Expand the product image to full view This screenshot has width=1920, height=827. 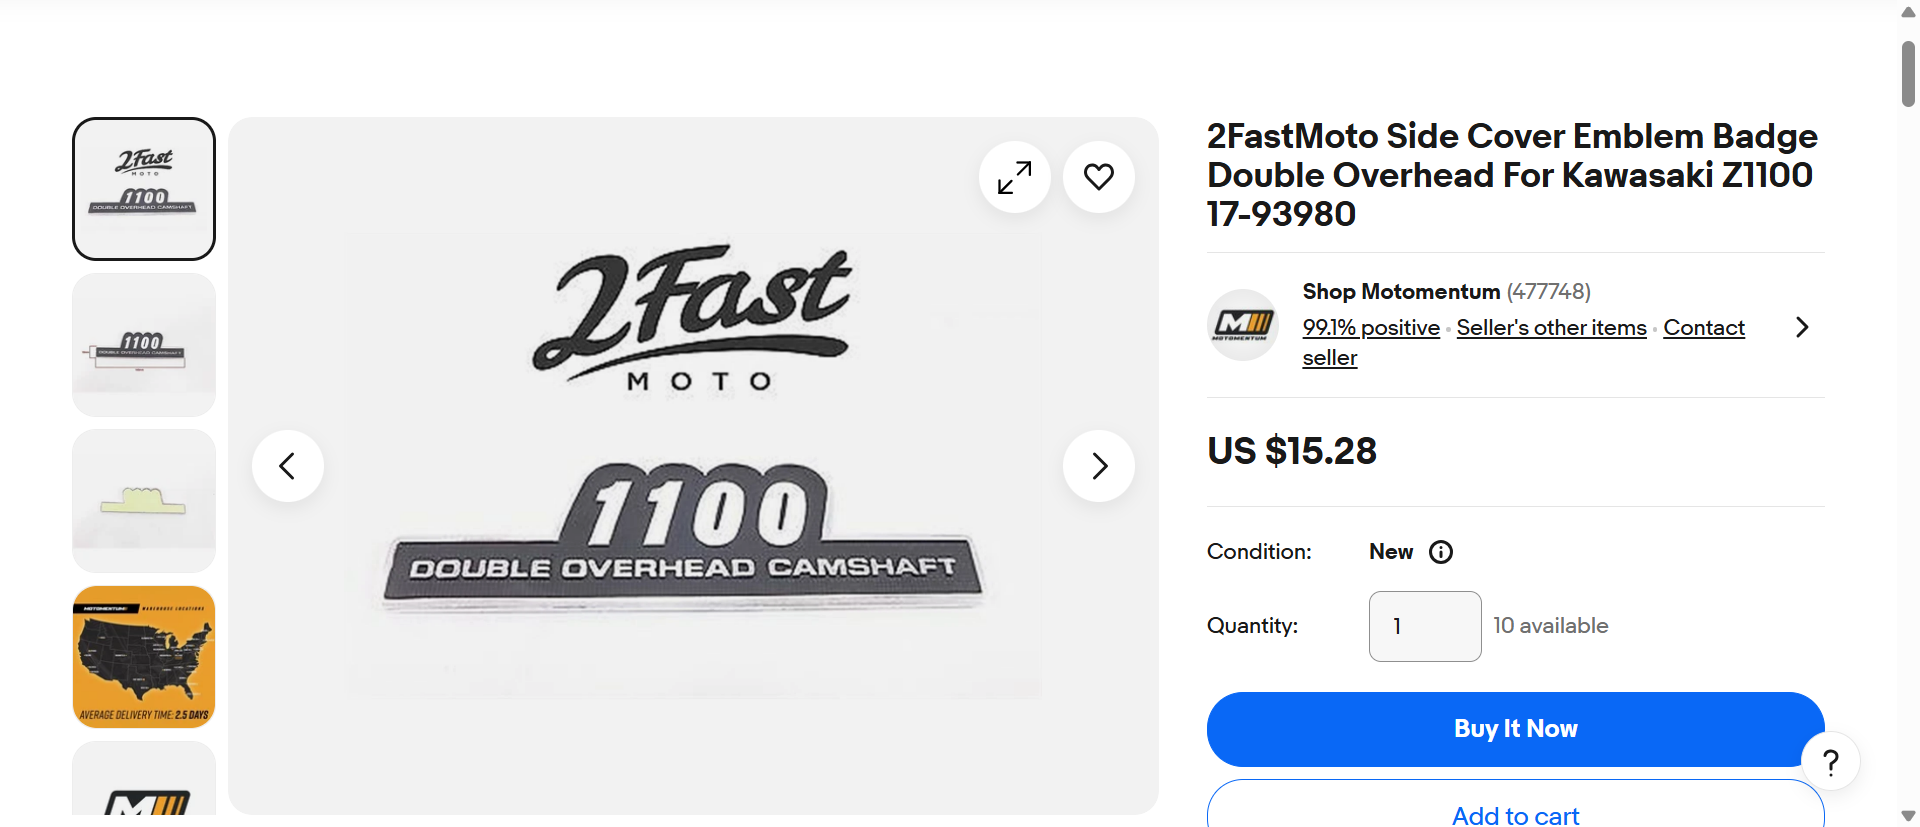click(1014, 178)
